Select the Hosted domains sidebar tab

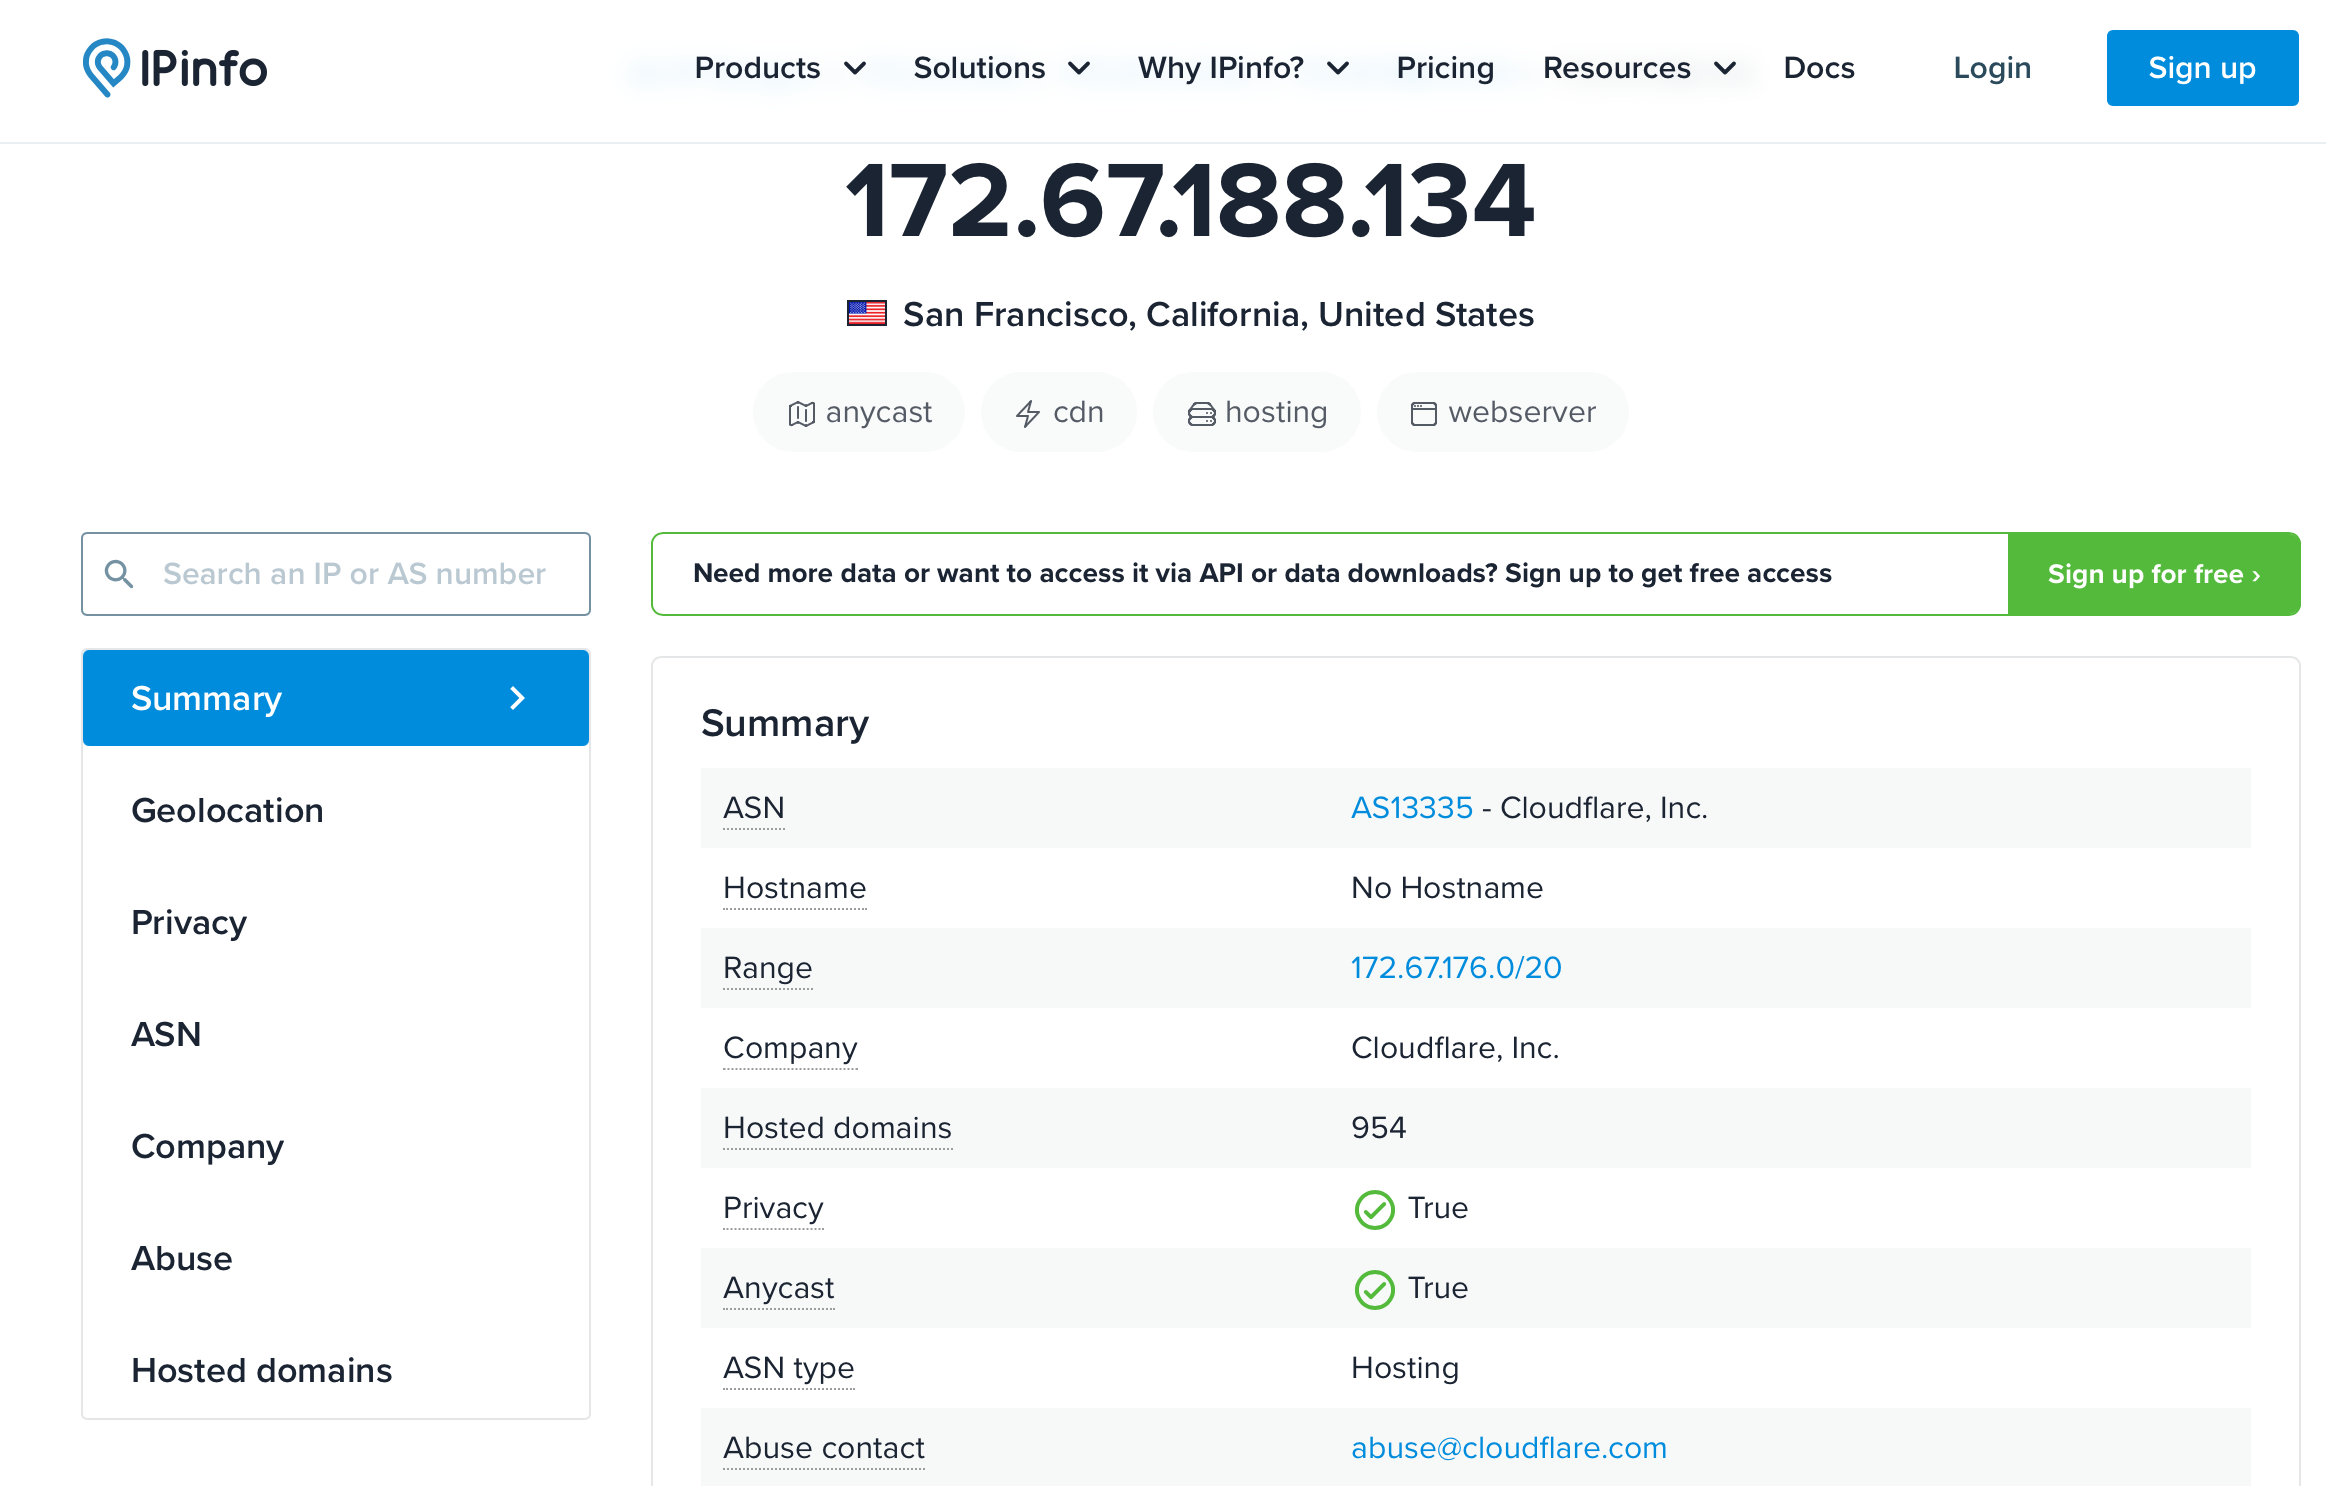coord(336,1370)
